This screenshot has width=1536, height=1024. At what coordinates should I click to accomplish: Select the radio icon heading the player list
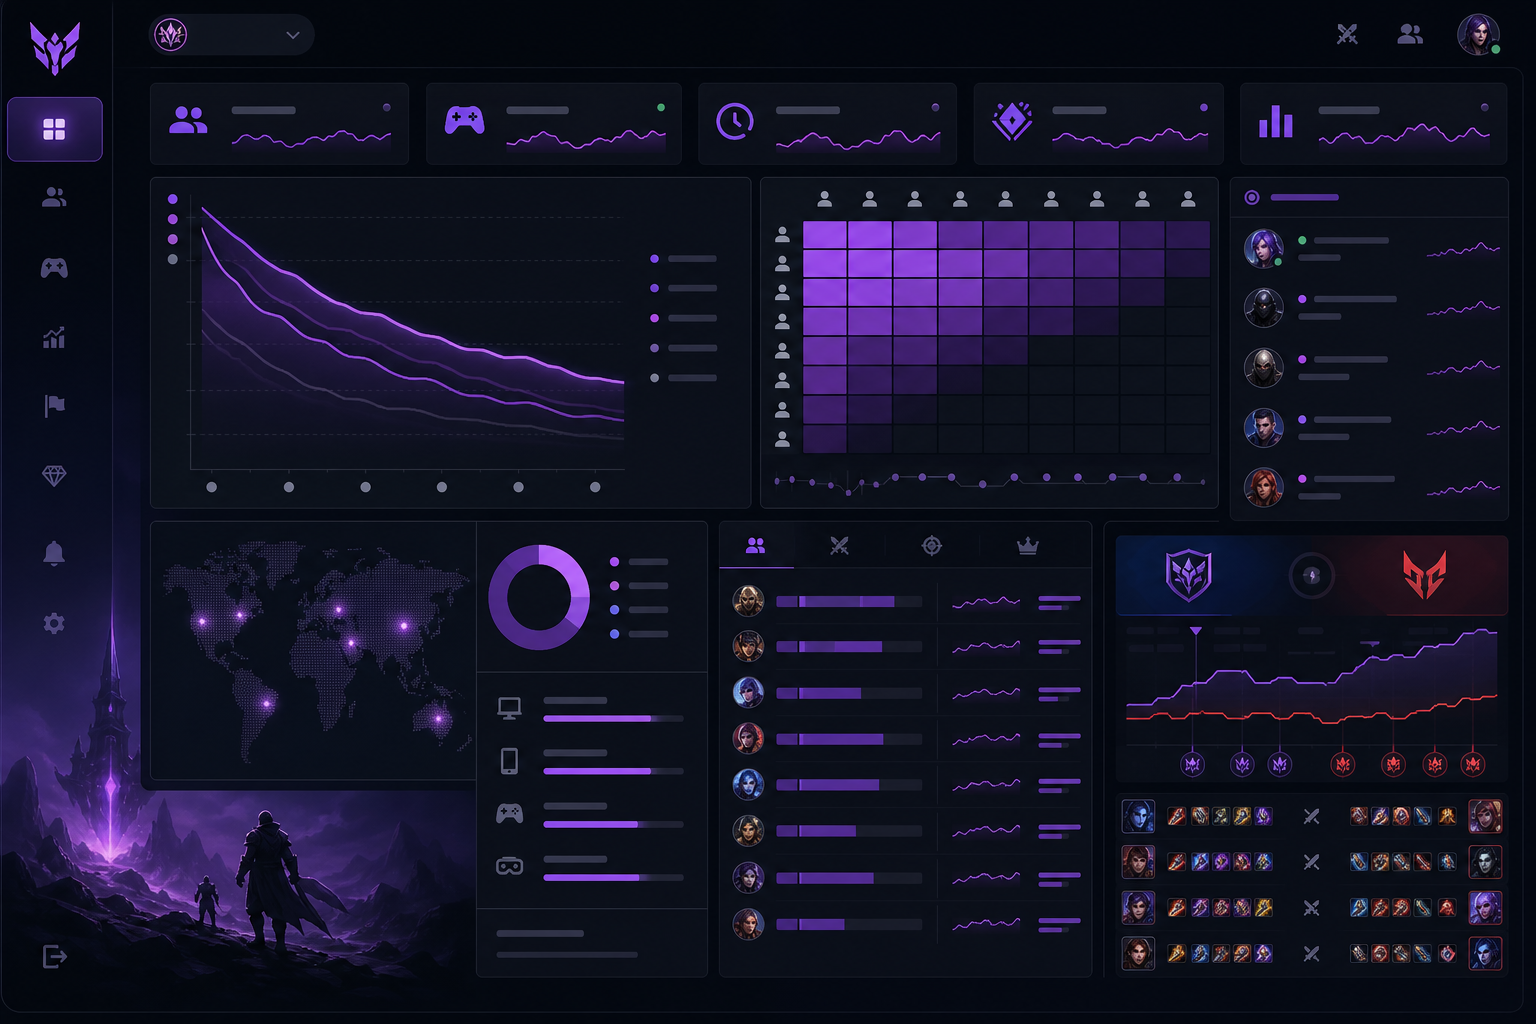(x=1252, y=197)
